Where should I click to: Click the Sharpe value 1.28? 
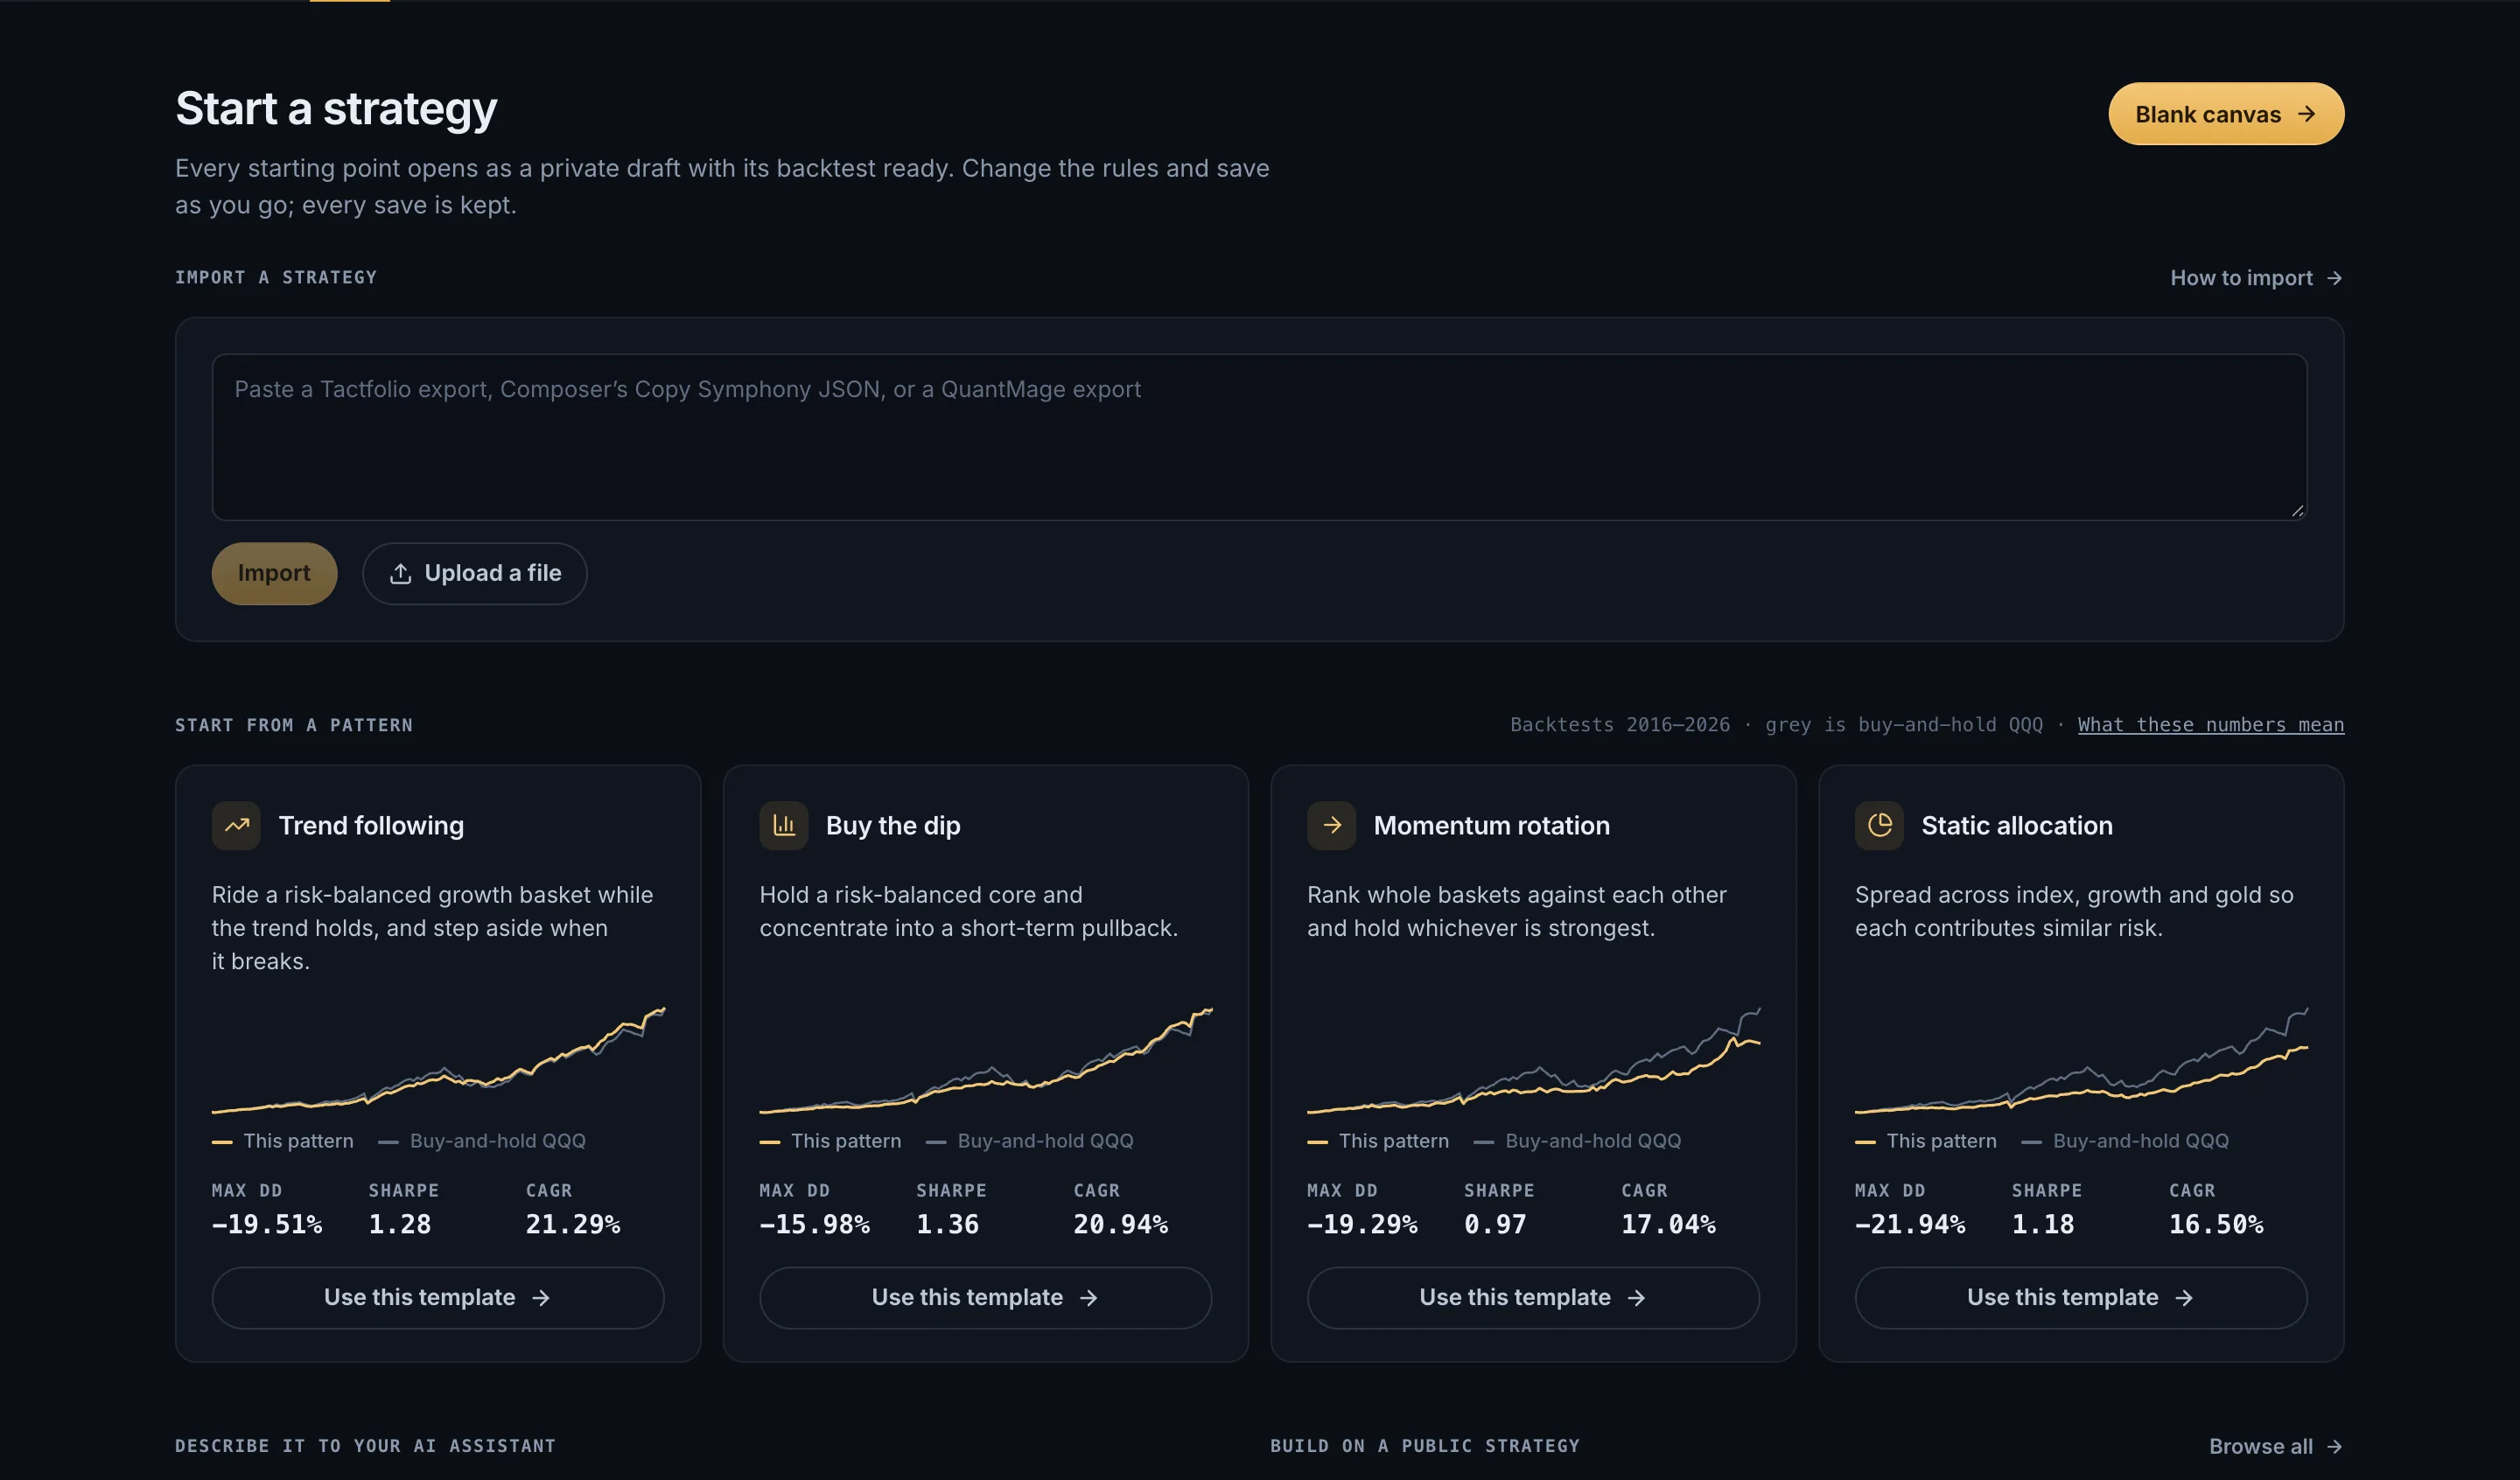tap(400, 1224)
